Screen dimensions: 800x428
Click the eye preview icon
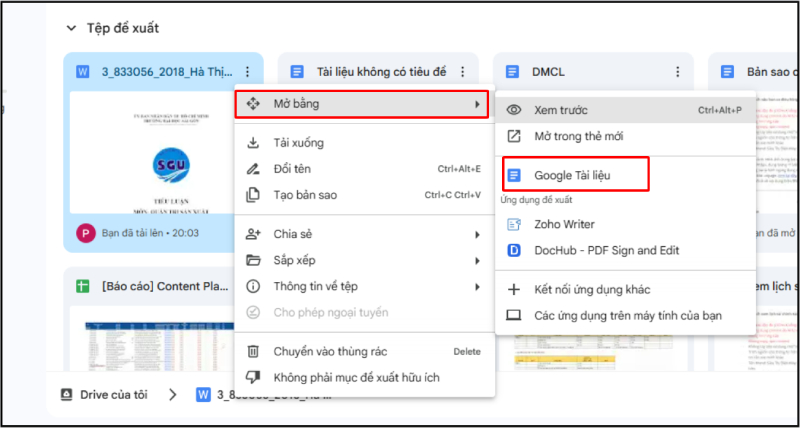(514, 110)
